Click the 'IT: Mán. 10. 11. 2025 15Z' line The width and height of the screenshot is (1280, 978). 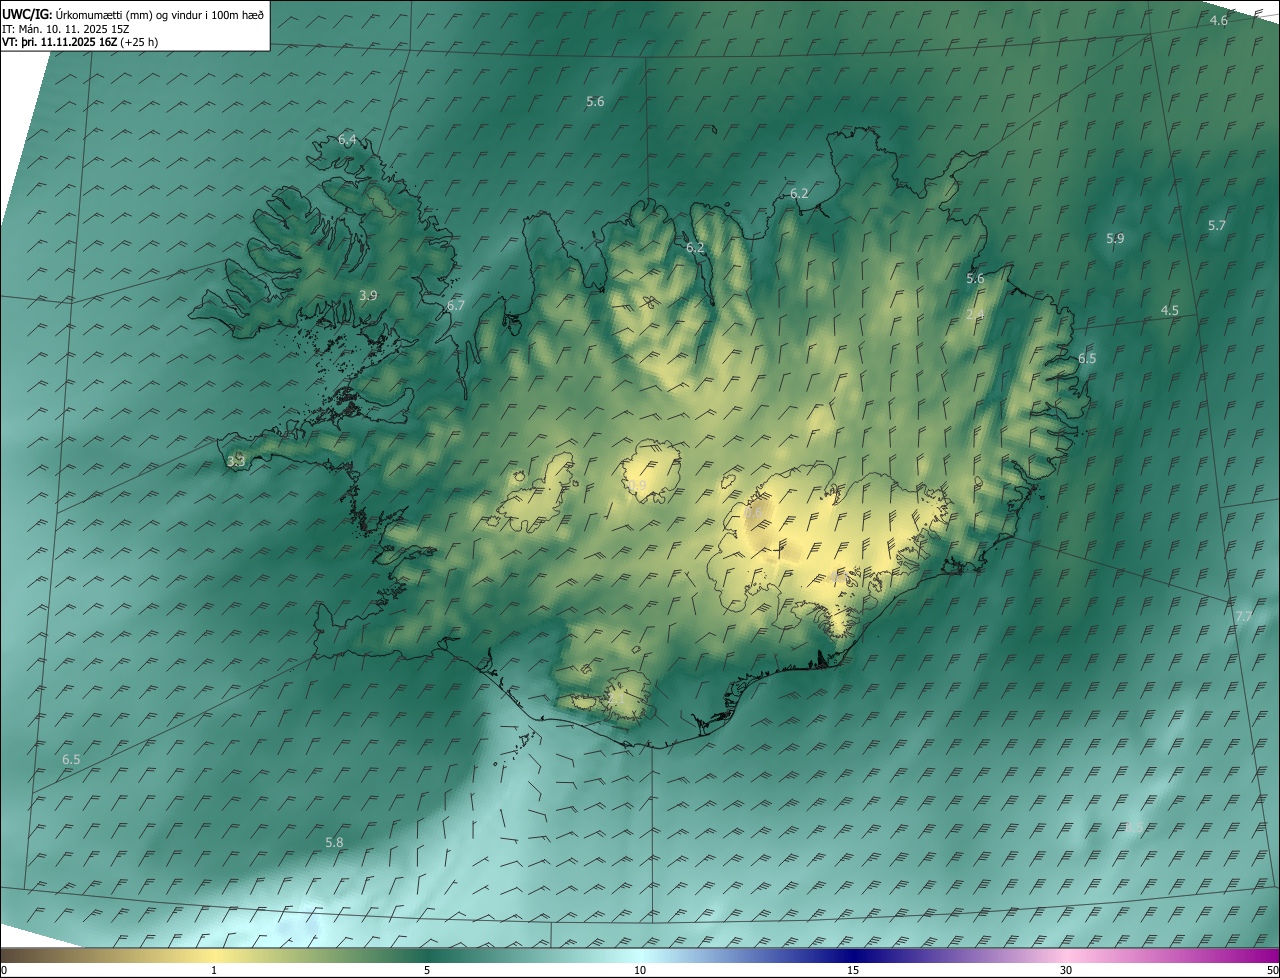click(68, 28)
